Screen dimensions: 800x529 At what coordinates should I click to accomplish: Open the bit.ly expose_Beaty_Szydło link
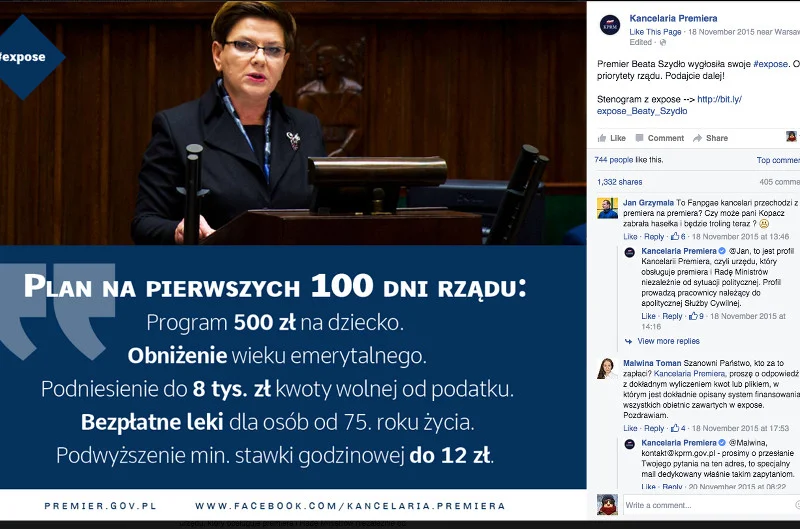click(669, 105)
